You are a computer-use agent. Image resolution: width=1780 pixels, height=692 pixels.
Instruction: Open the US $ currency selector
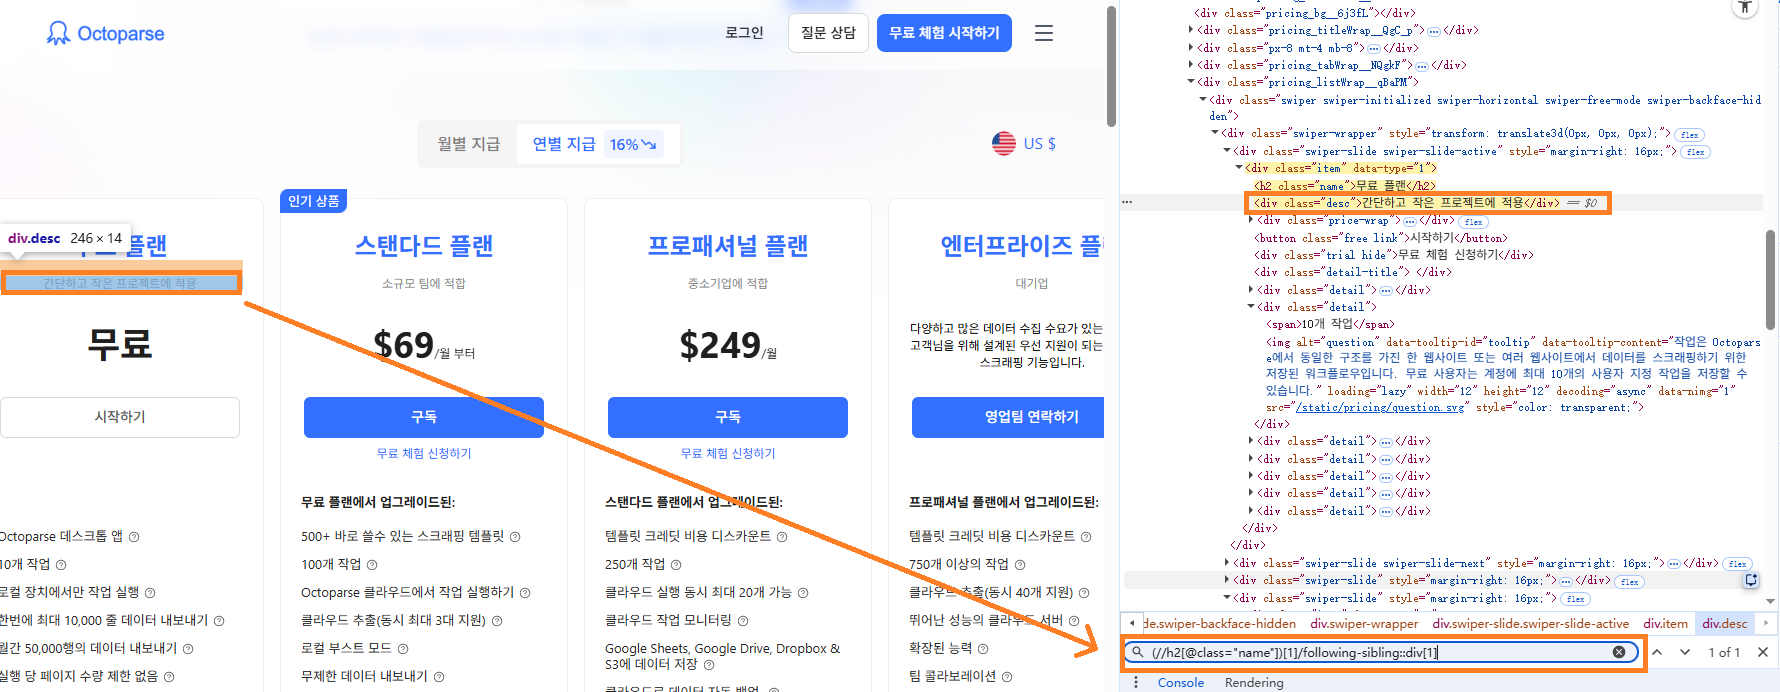(x=1024, y=144)
